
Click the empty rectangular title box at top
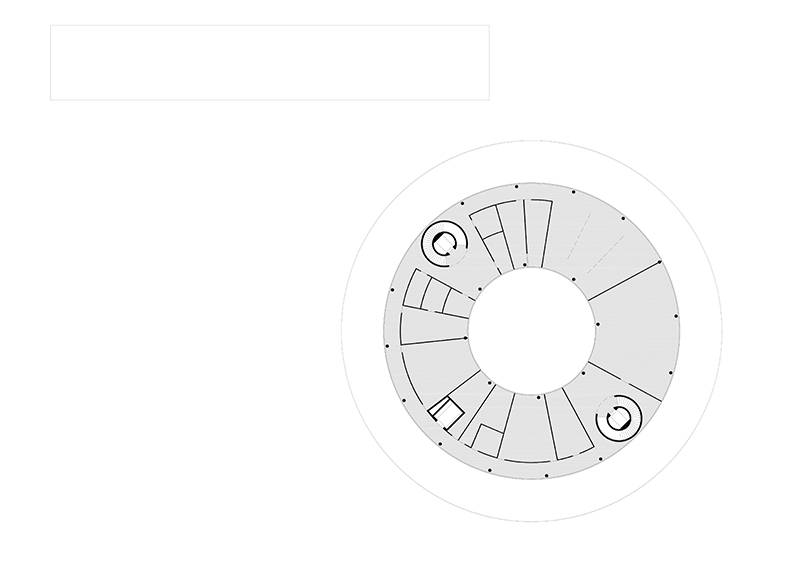click(270, 62)
